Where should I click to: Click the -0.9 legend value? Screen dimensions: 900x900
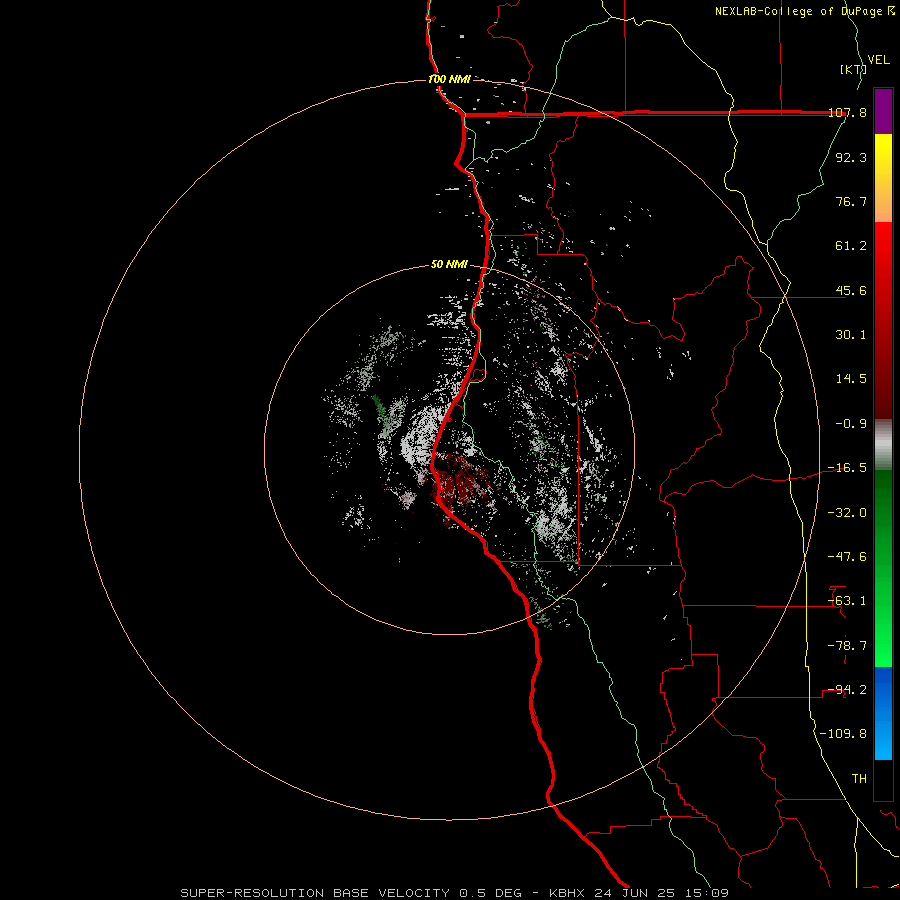pyautogui.click(x=851, y=424)
